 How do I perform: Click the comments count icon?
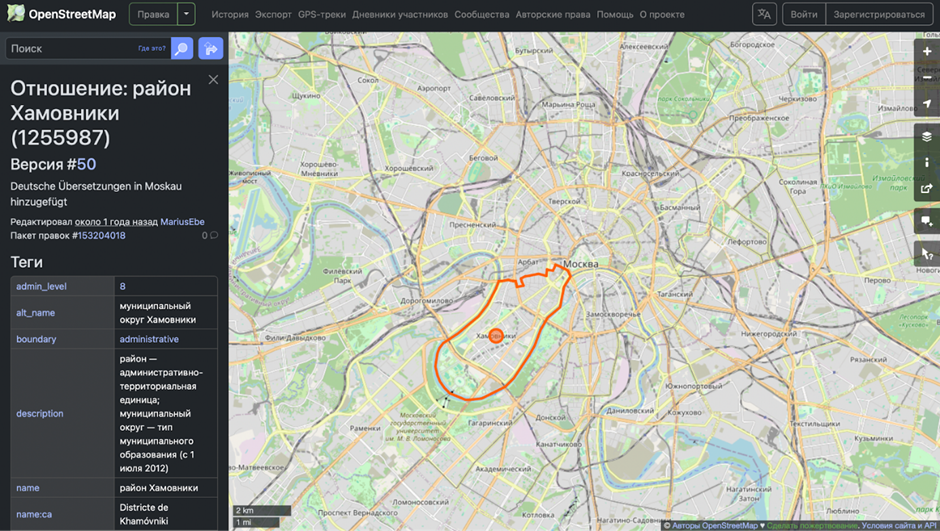[214, 236]
